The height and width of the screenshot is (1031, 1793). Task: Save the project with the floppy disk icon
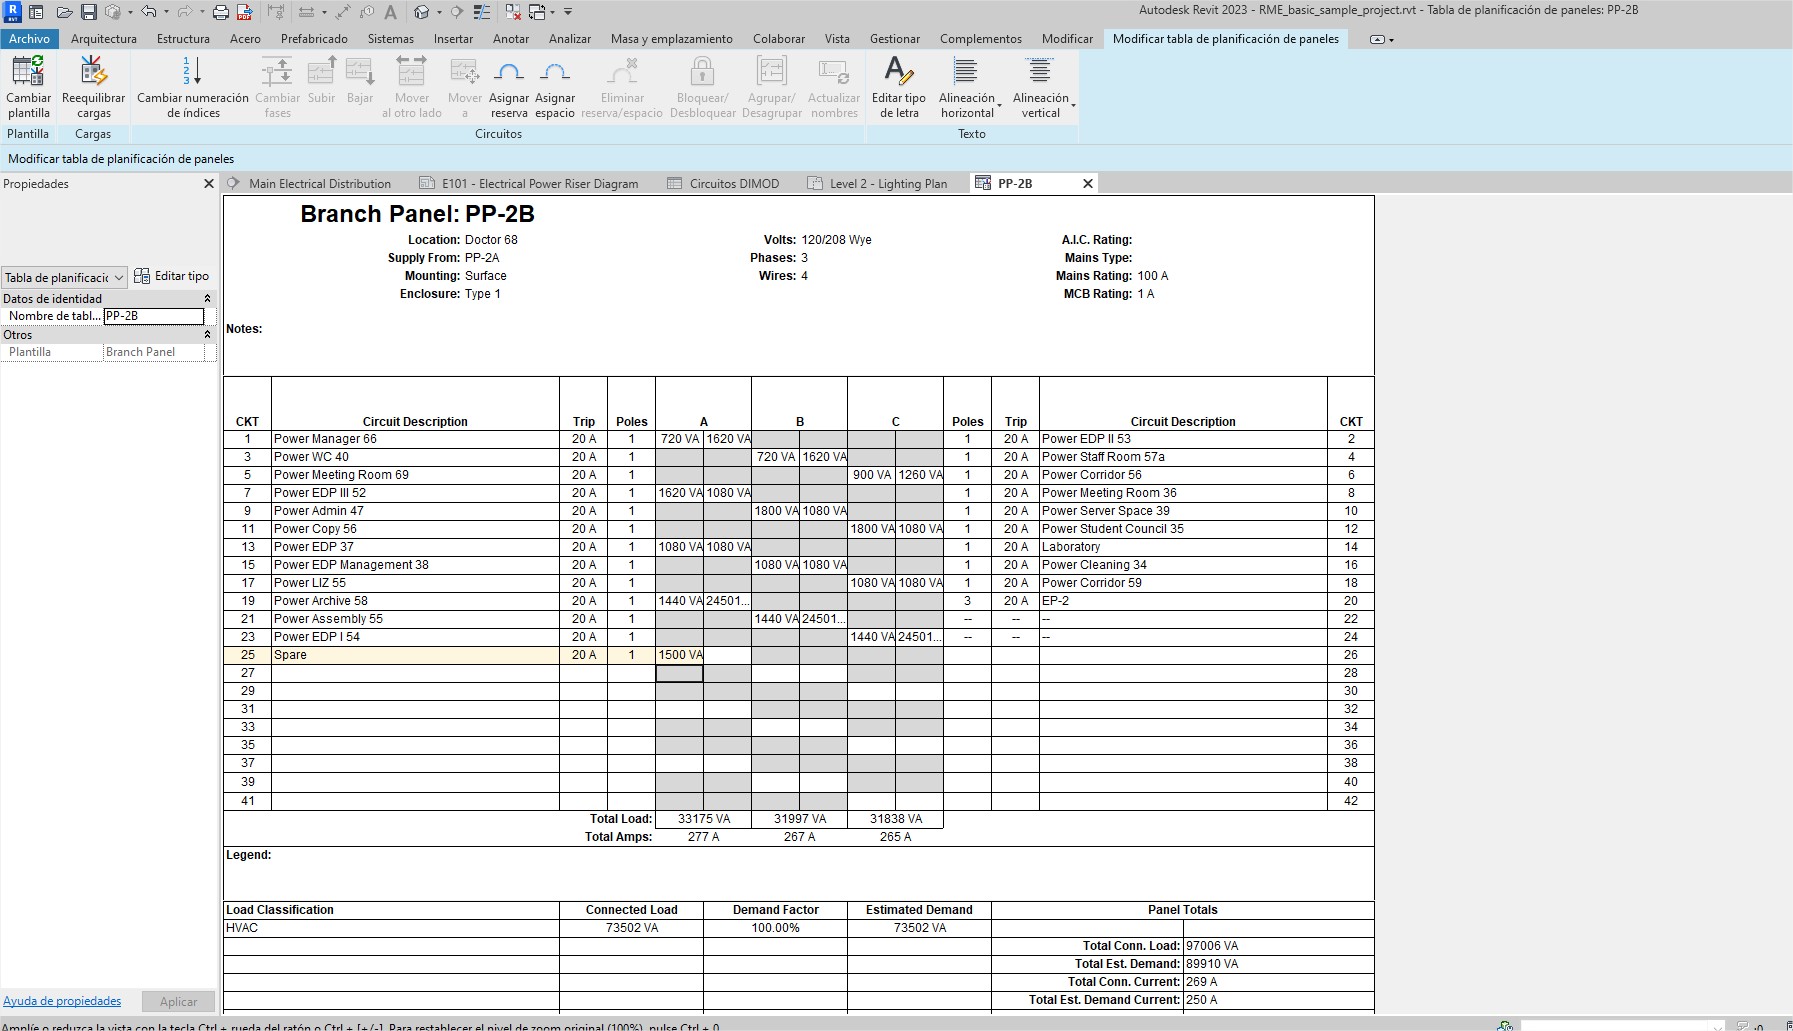89,12
